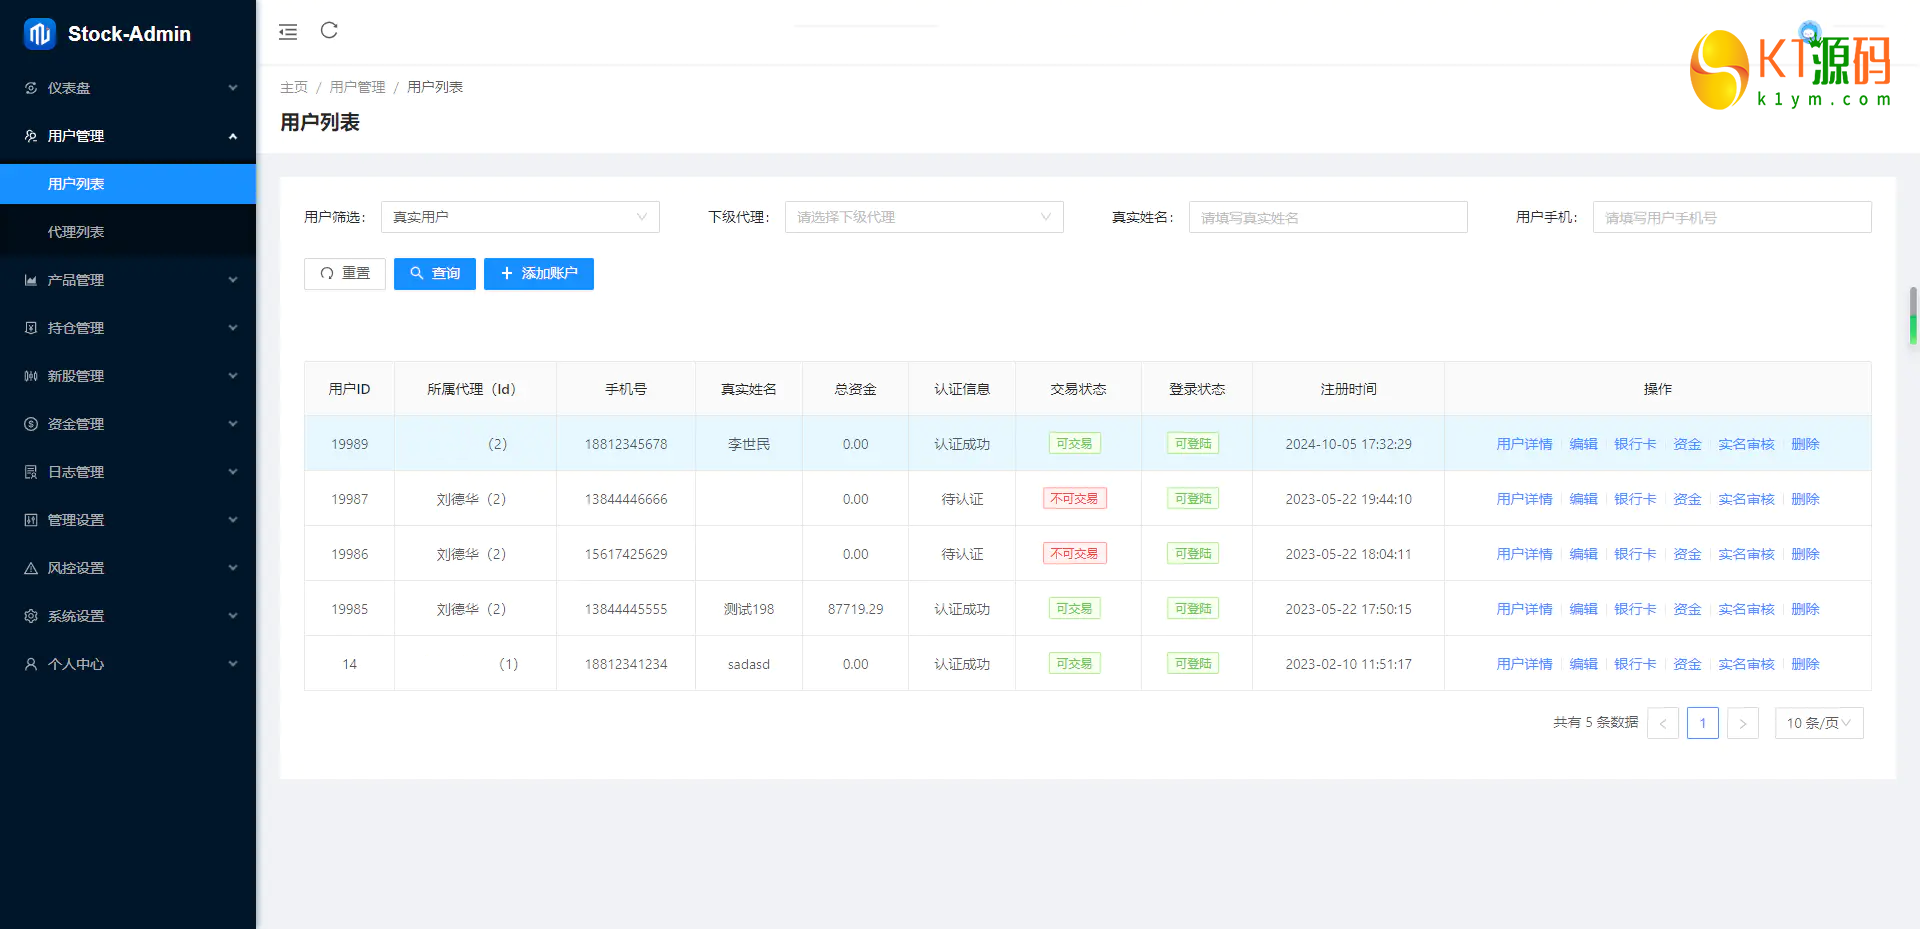The image size is (1920, 929).
Task: Click the 持仓管理 icon
Action: (x=31, y=328)
